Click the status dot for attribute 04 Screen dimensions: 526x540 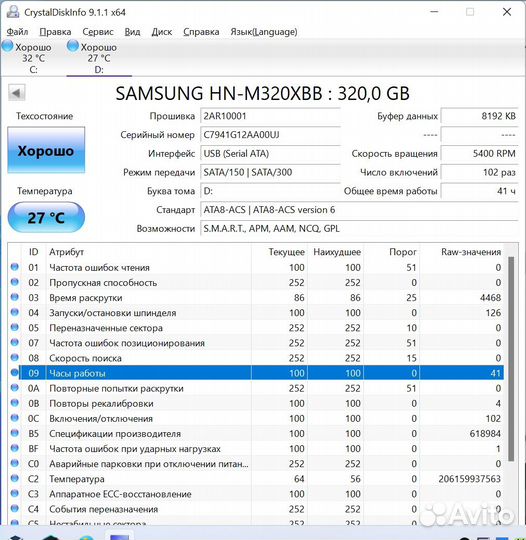click(x=14, y=312)
